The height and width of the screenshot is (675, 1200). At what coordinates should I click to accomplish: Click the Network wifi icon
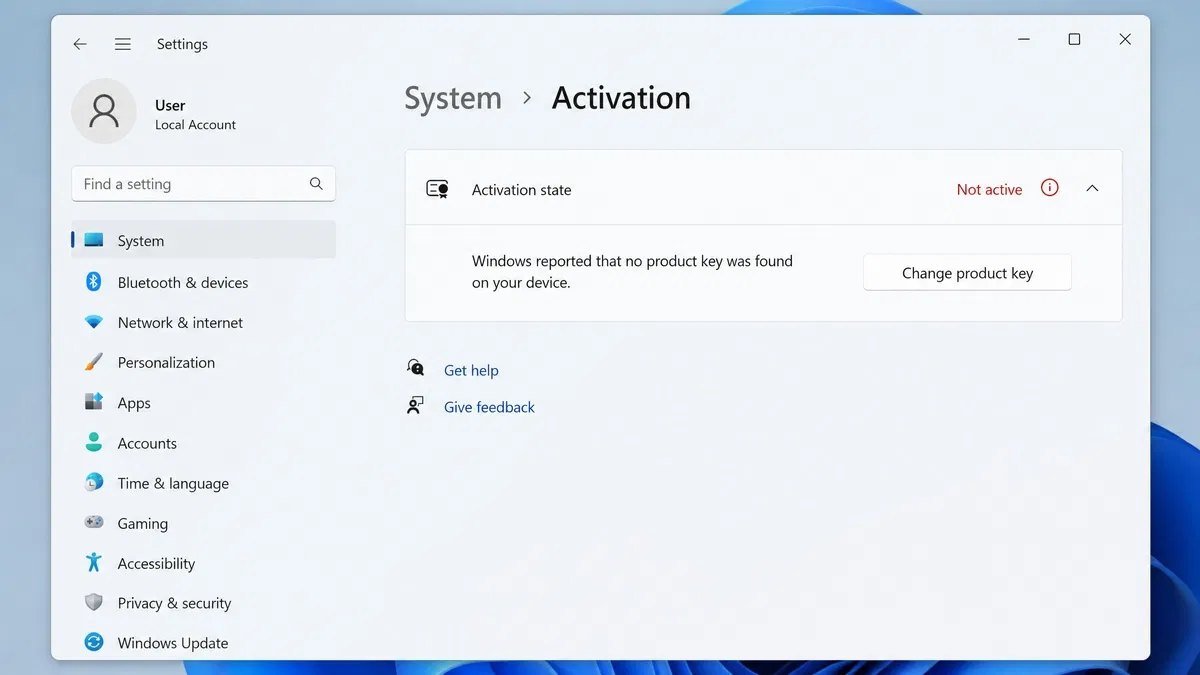pos(94,322)
